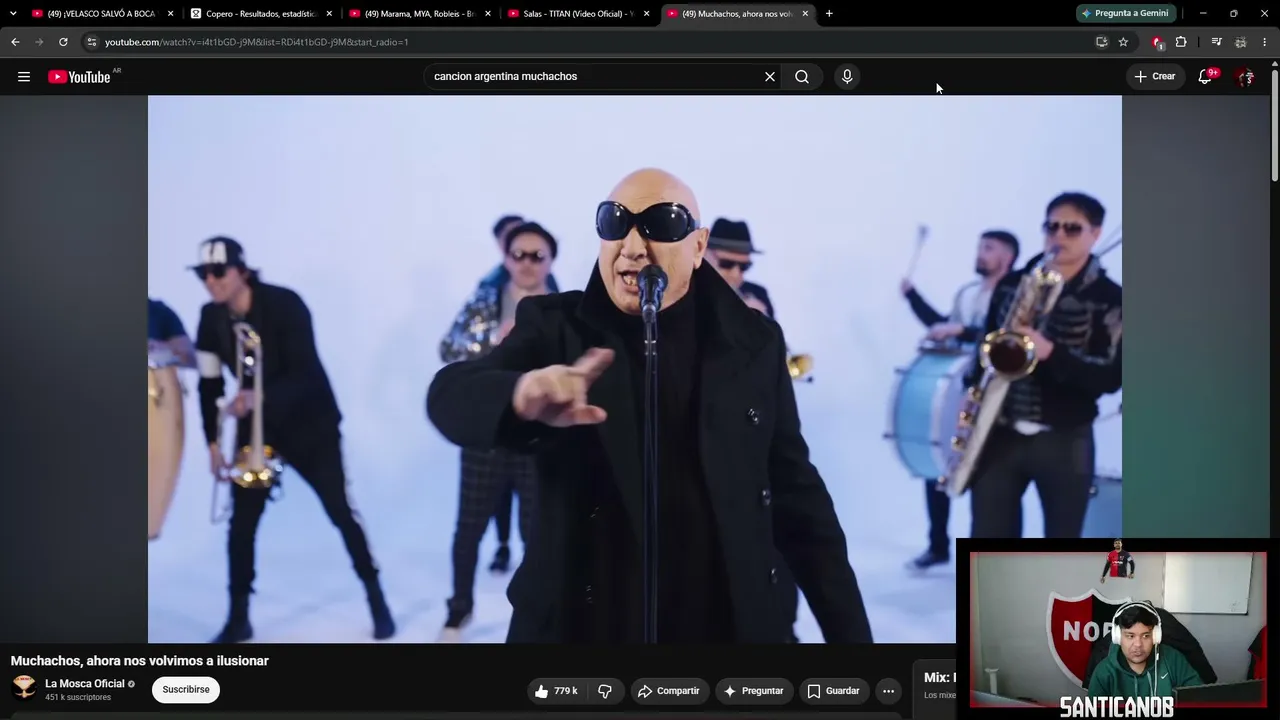Click the YouTube URL in the address bar

click(257, 42)
